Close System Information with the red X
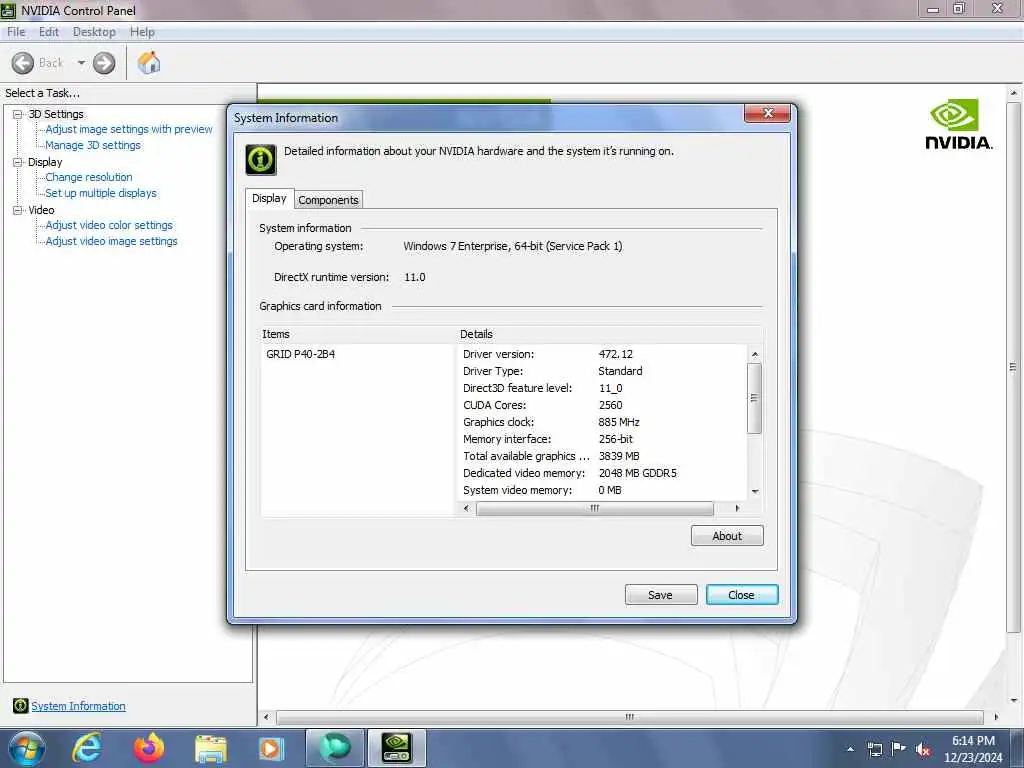Viewport: 1024px width, 768px height. pyautogui.click(x=767, y=114)
